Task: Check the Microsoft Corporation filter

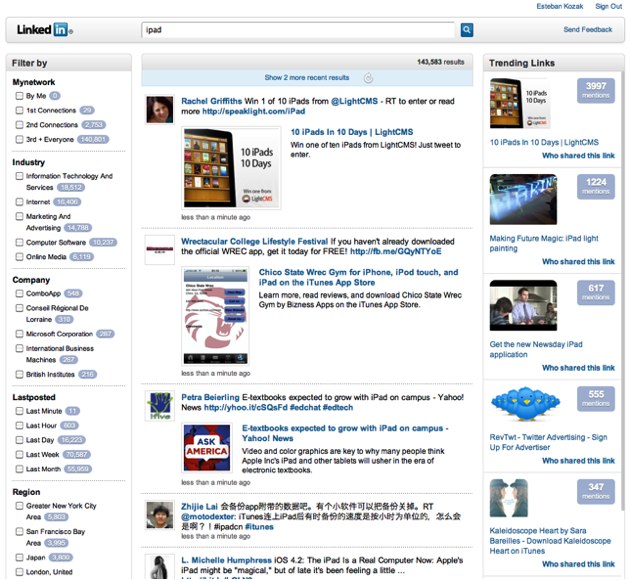Action: pos(19,334)
